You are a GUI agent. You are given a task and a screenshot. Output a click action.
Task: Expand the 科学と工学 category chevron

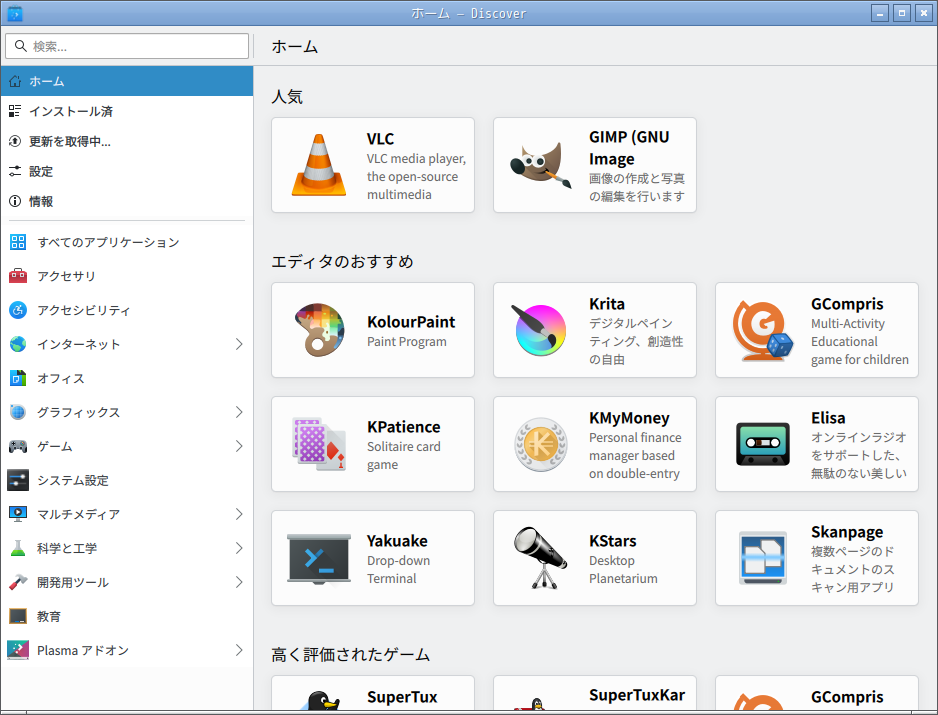239,548
